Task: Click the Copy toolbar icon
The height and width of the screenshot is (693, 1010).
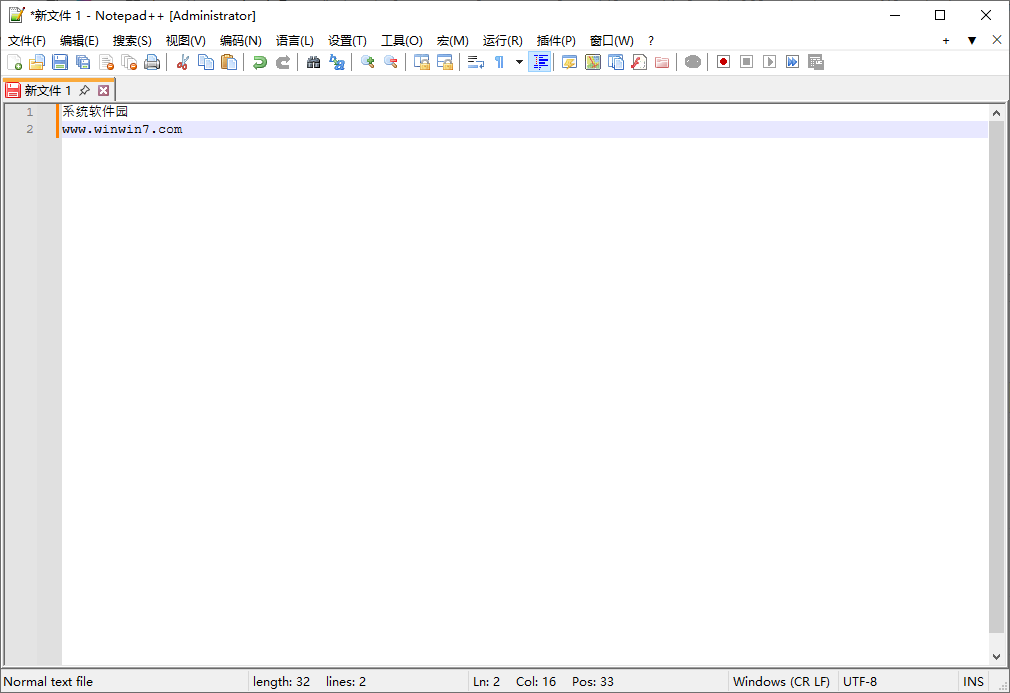Action: pos(206,62)
